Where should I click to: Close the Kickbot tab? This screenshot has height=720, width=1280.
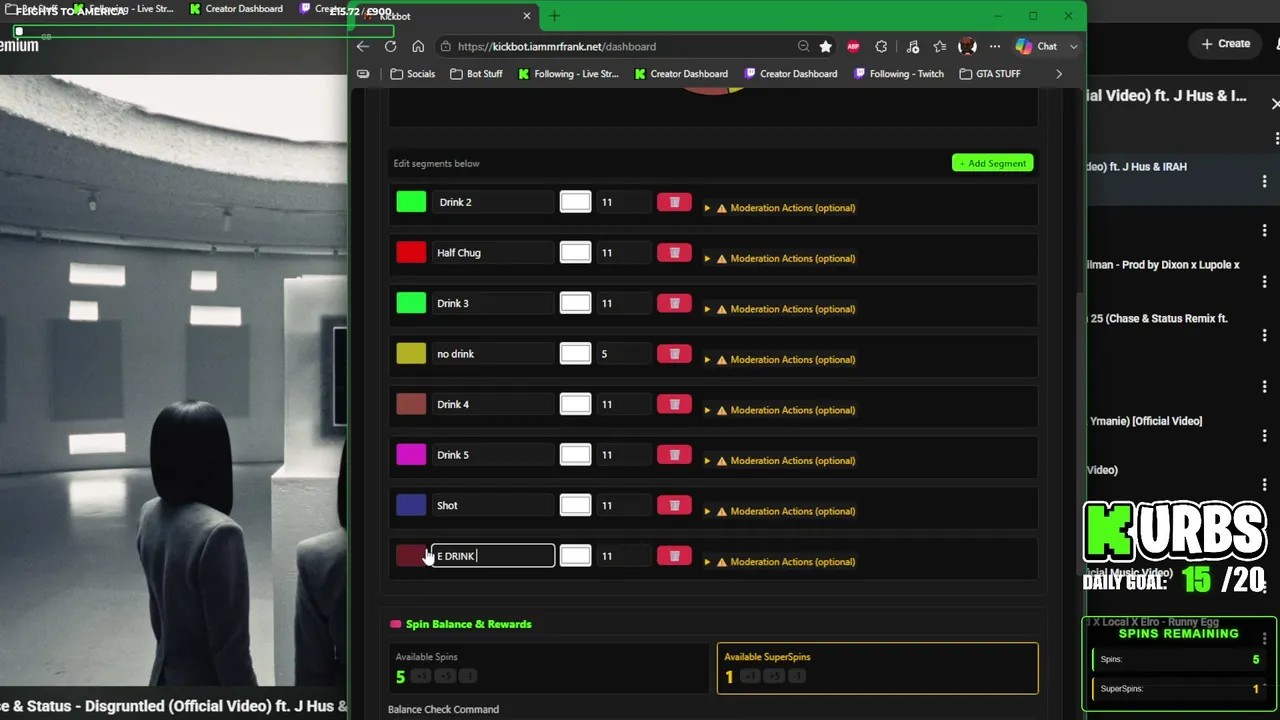tap(528, 16)
